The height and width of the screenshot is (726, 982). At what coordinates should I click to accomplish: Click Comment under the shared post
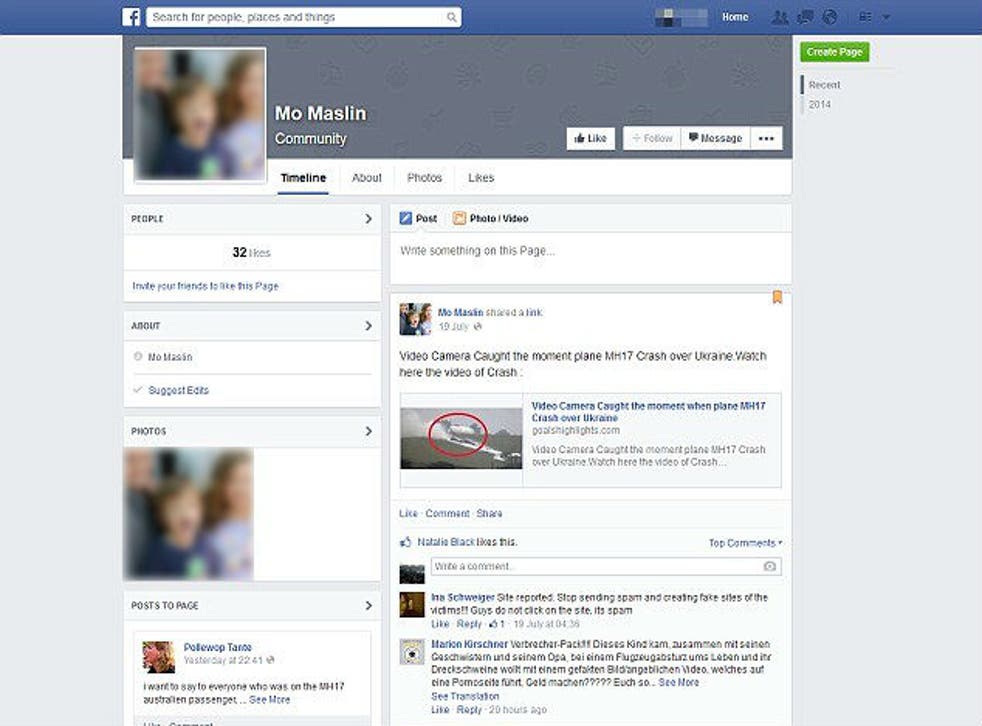[x=447, y=513]
